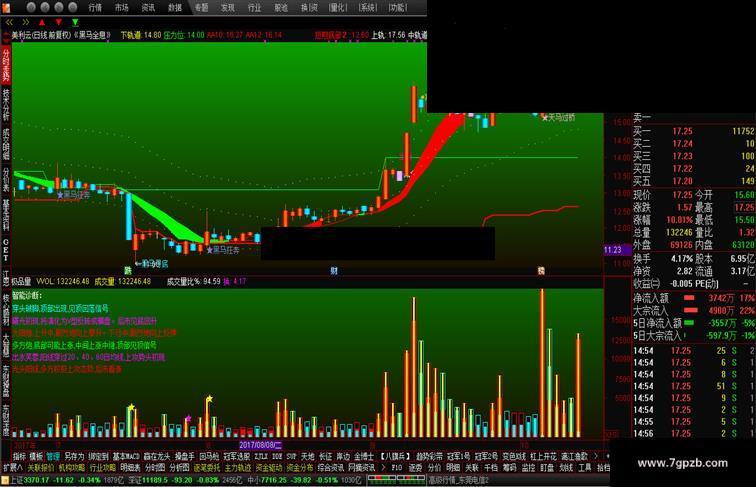Screen dimensions: 756x487
Task: Click the 资金分布 button
Action: pos(299,468)
